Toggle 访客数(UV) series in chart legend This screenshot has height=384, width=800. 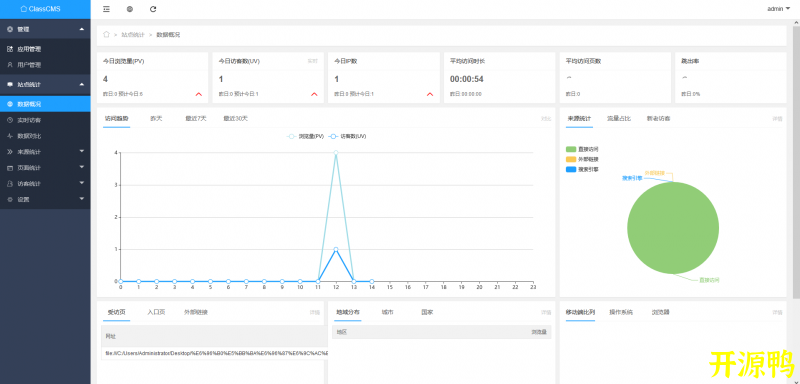(347, 137)
